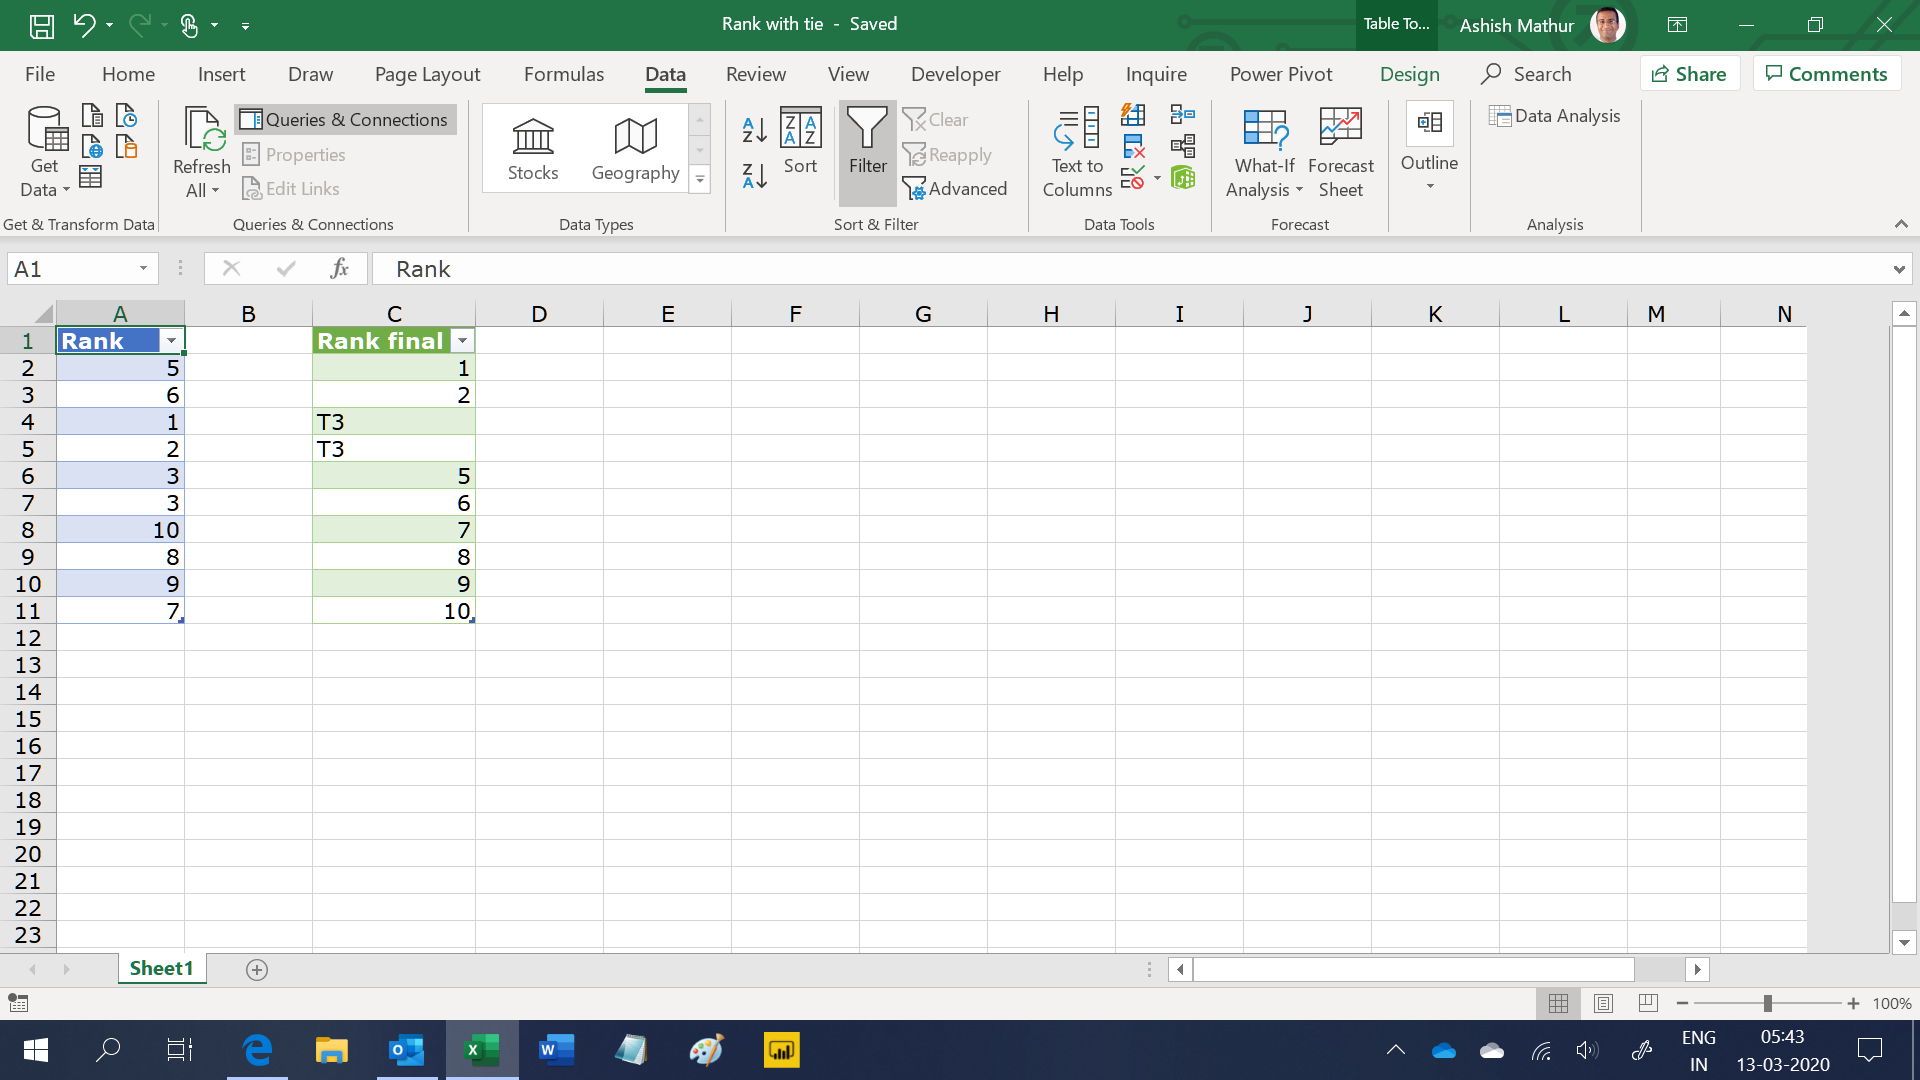This screenshot has height=1080, width=1920.
Task: Switch to Page Break Preview
Action: point(1648,1003)
